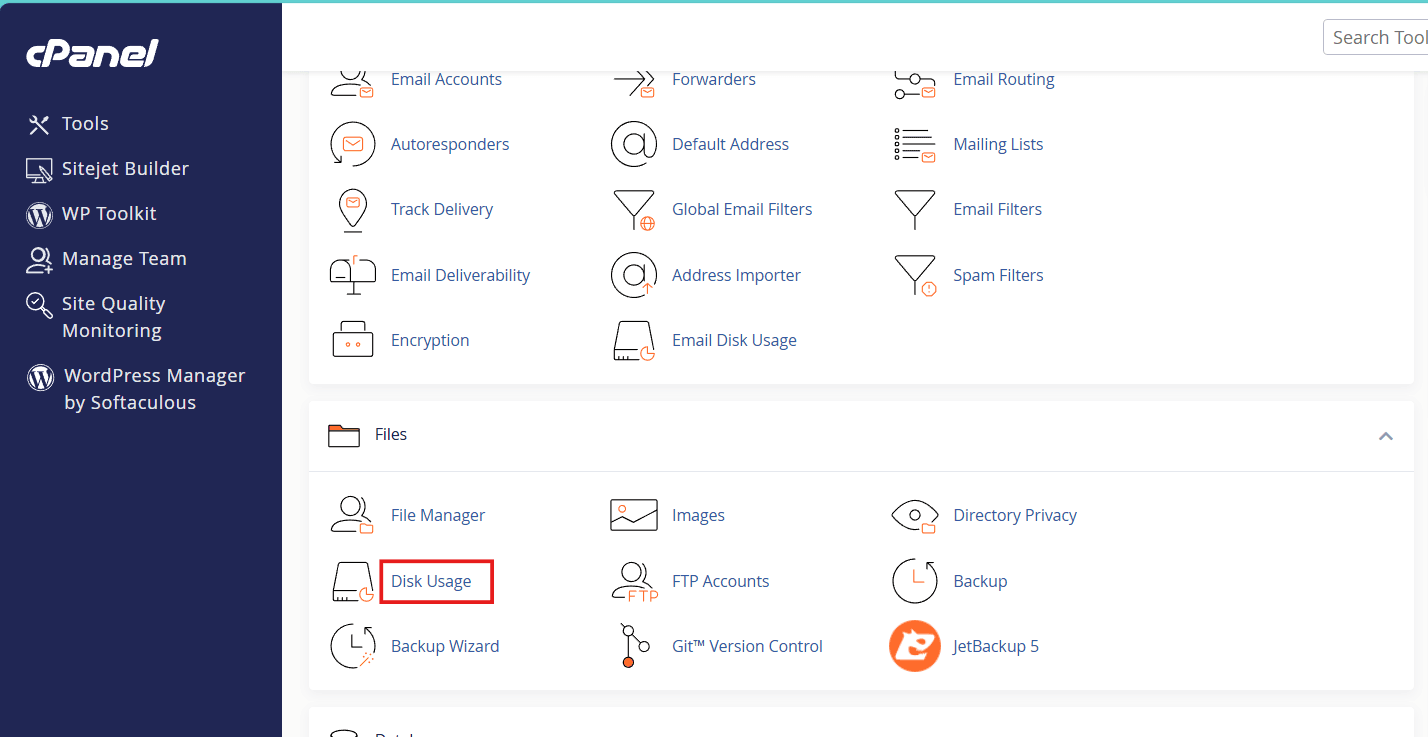The image size is (1428, 737).
Task: Click the cPanel logo
Action: (92, 55)
